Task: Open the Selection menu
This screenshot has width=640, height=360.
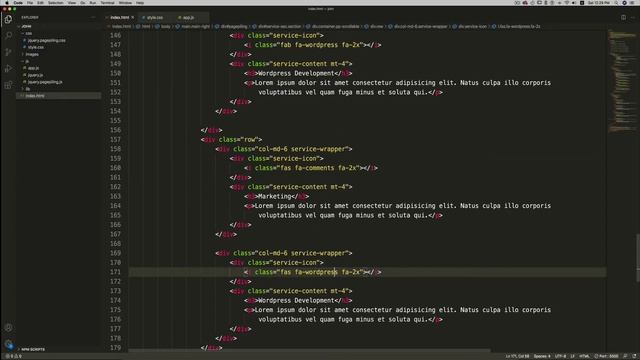Action: [x=56, y=3]
